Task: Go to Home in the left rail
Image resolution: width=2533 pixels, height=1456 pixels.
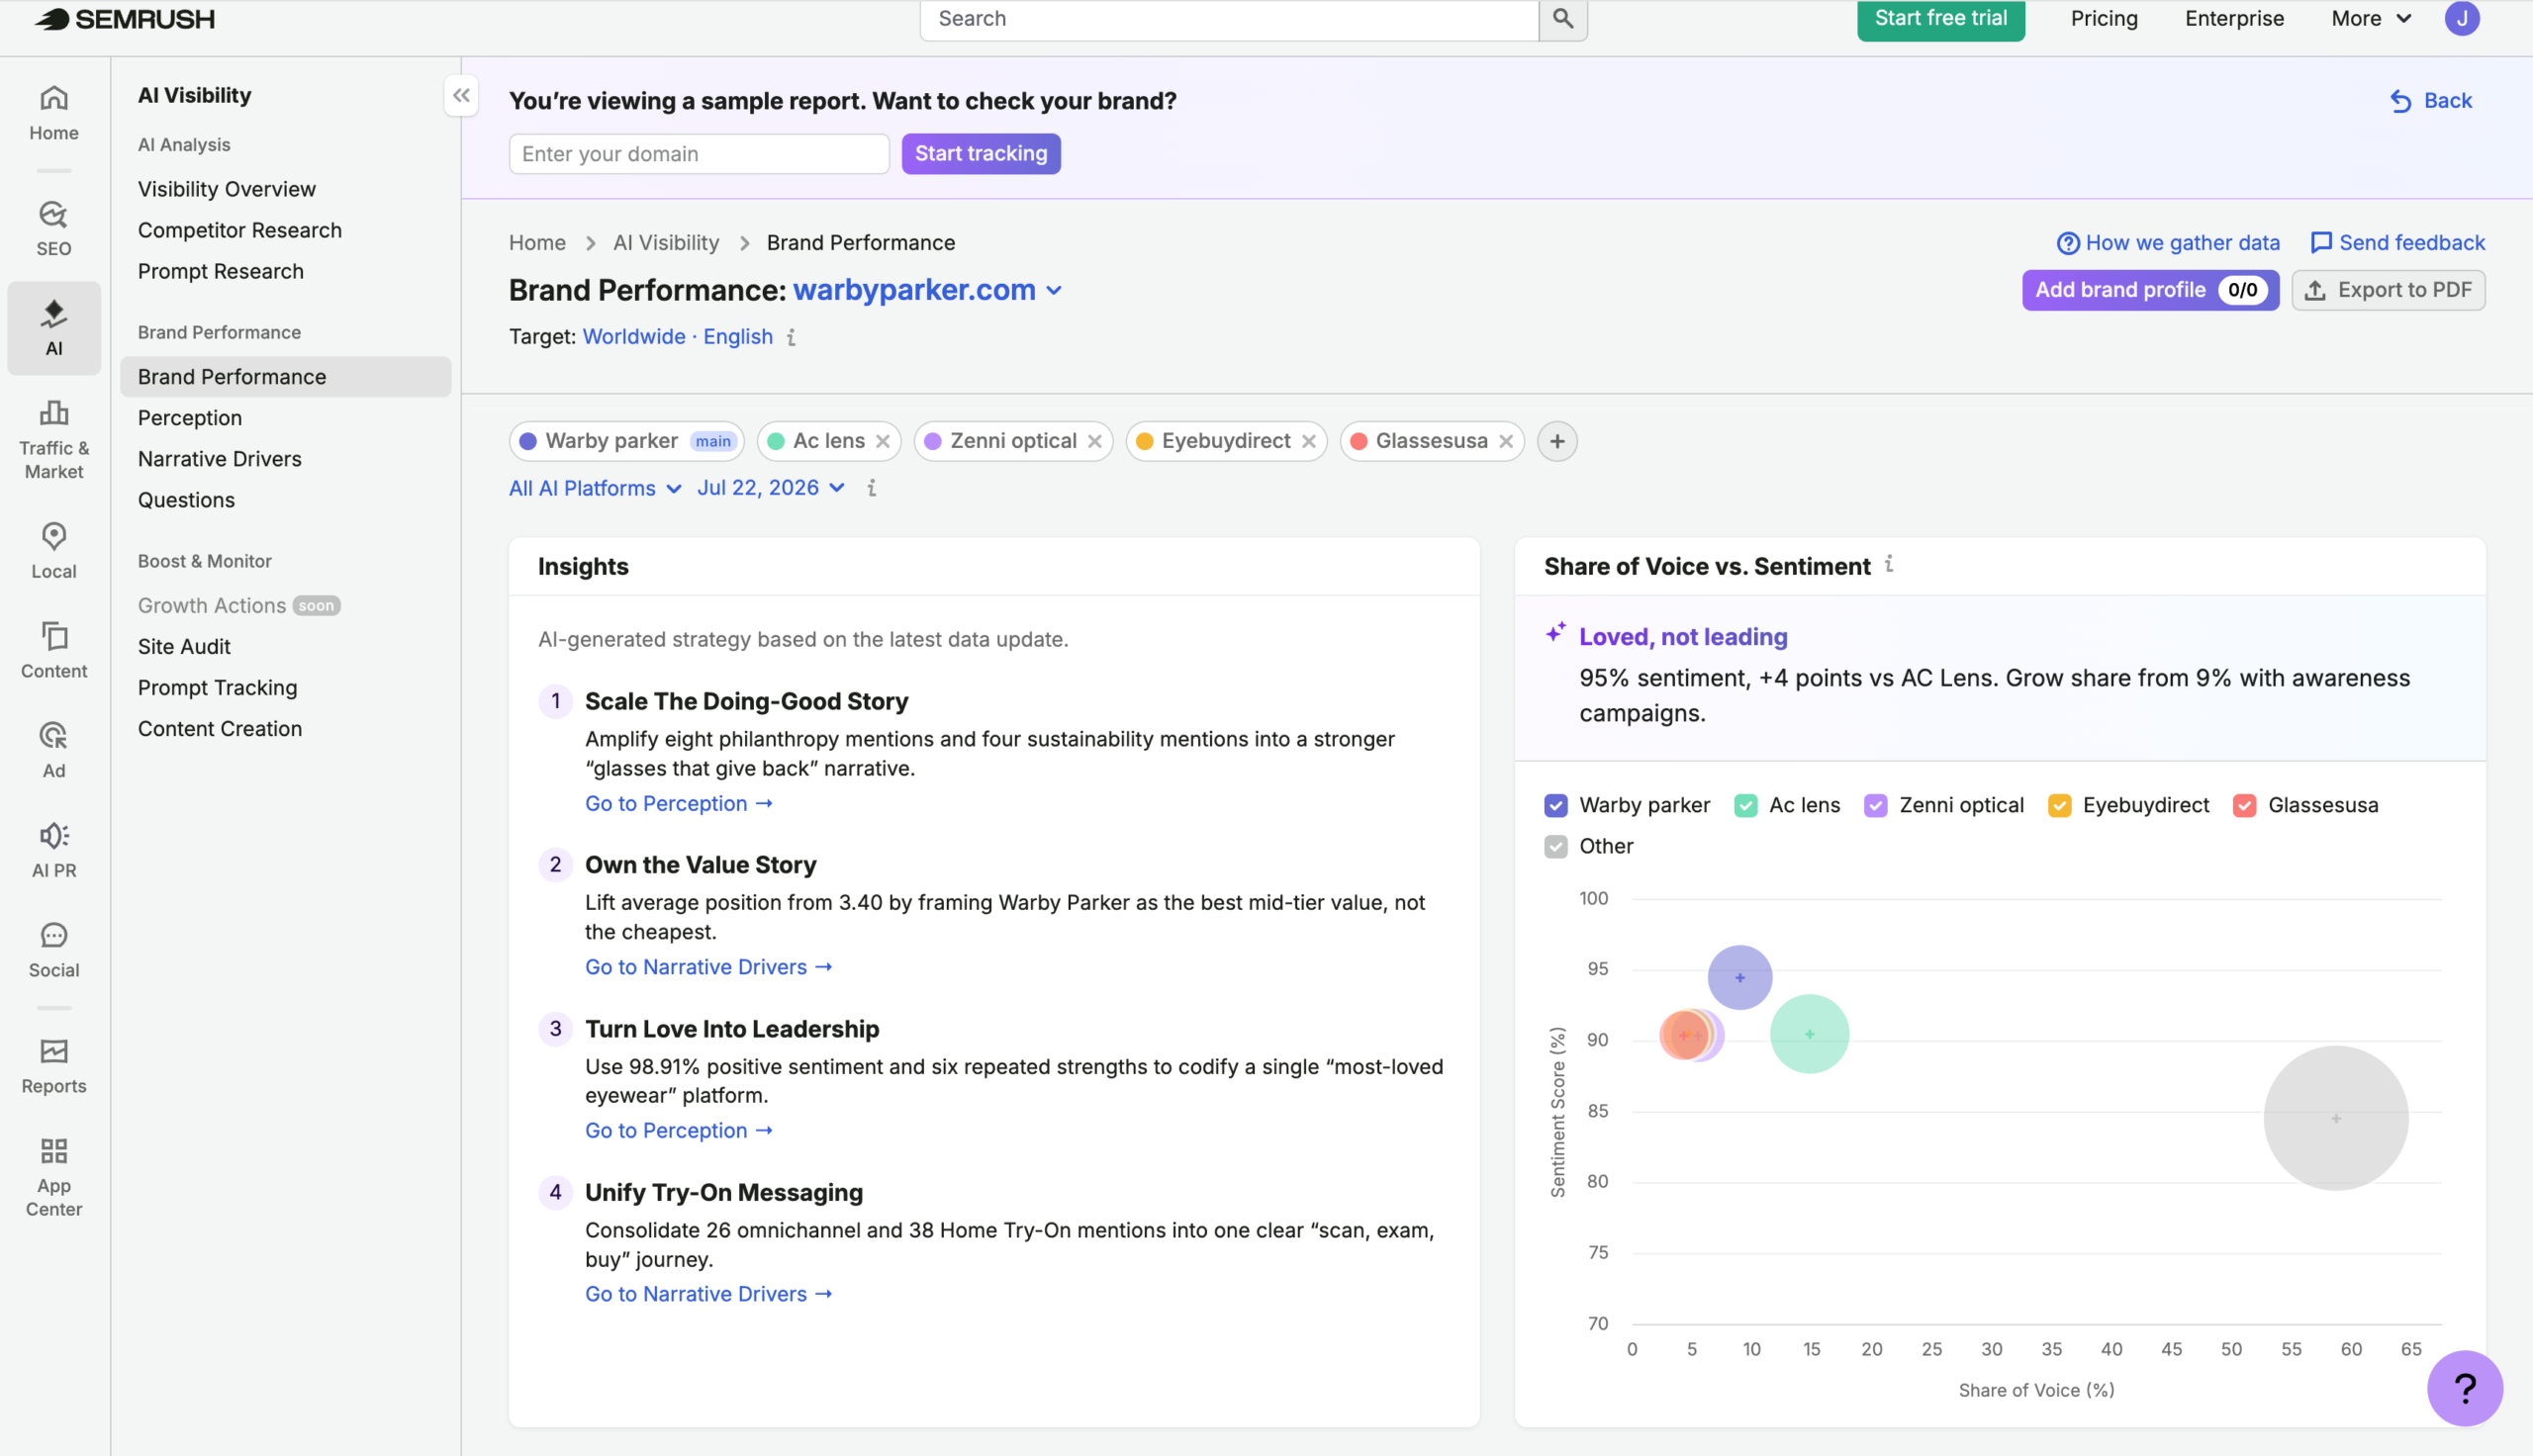Action: (54, 113)
